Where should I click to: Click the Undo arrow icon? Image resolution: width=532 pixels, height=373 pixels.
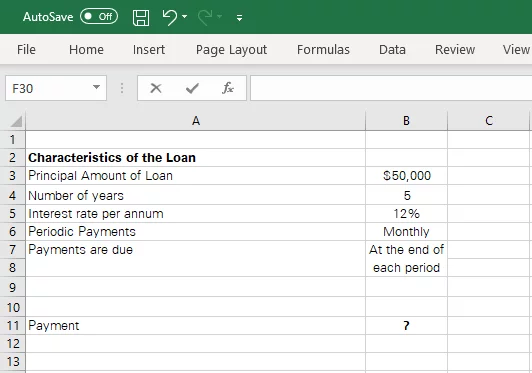[x=169, y=17]
